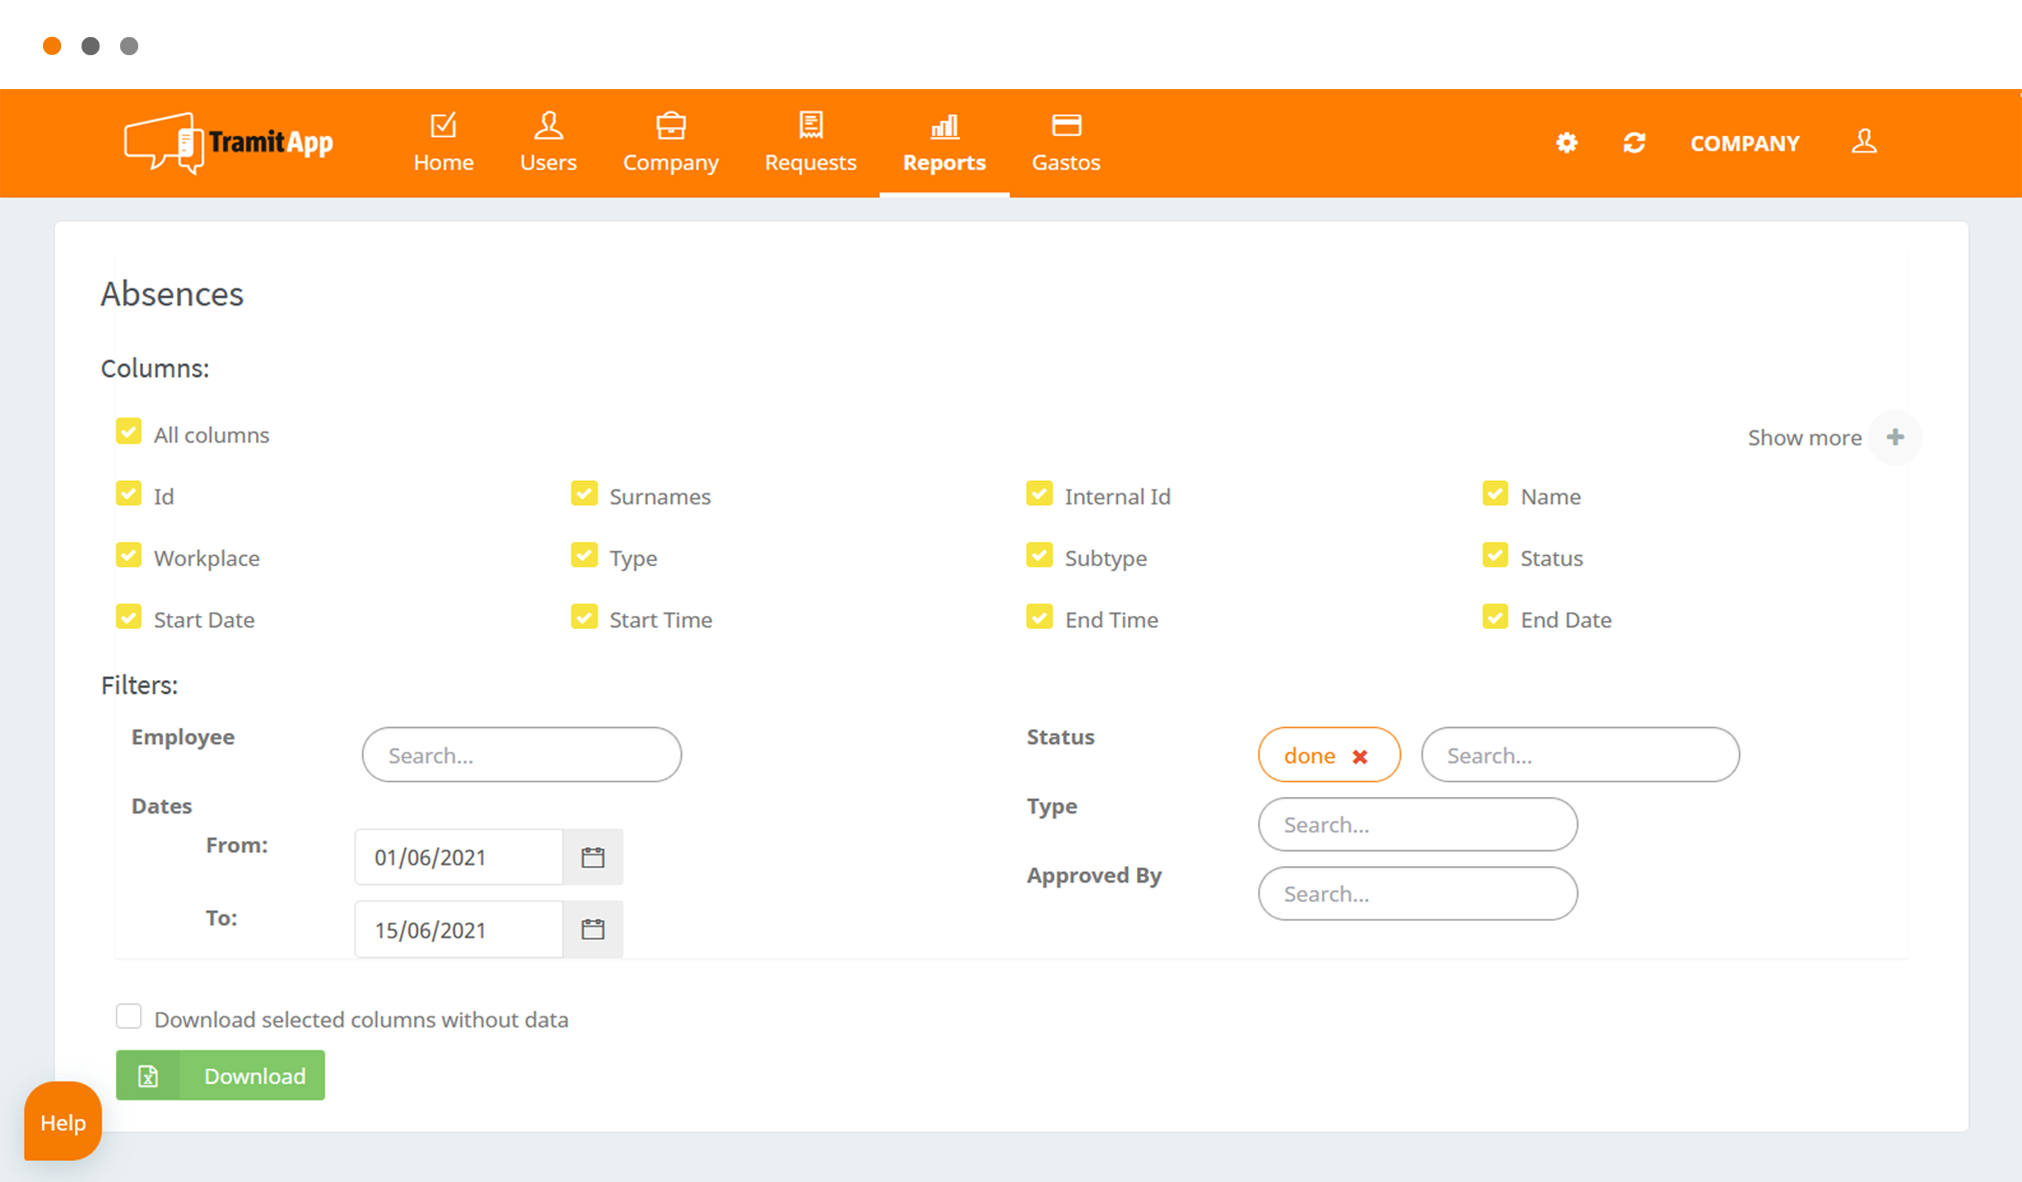
Task: Click the Employee search field
Action: pos(522,755)
